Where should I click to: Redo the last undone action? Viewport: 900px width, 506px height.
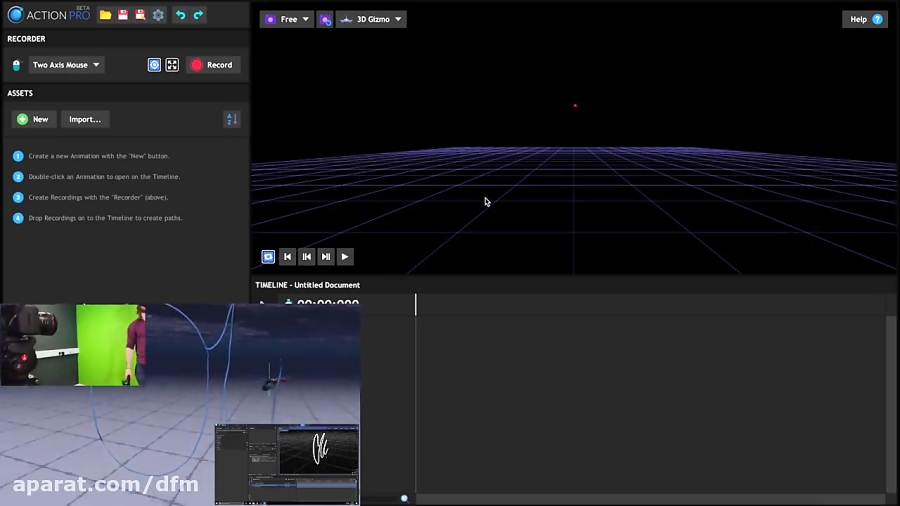pos(198,15)
